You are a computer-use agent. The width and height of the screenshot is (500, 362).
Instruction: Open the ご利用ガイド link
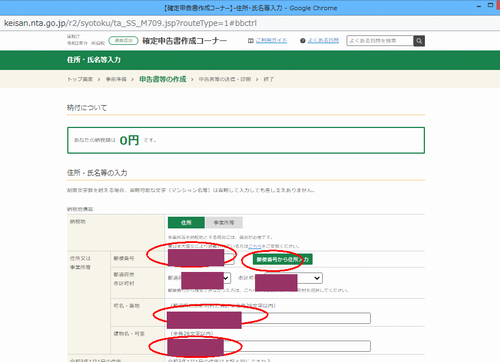pos(271,41)
